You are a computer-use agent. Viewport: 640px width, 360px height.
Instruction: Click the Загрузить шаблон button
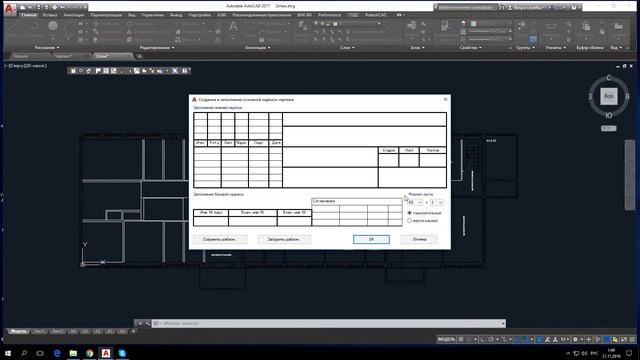(284, 239)
